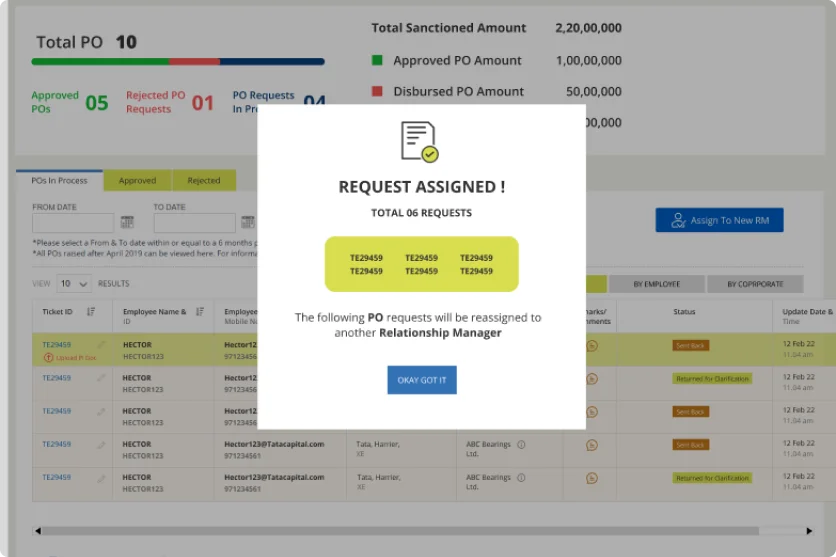Viewport: 836px width, 557px height.
Task: Sort table by Employee Name column icon
Action: [199, 312]
